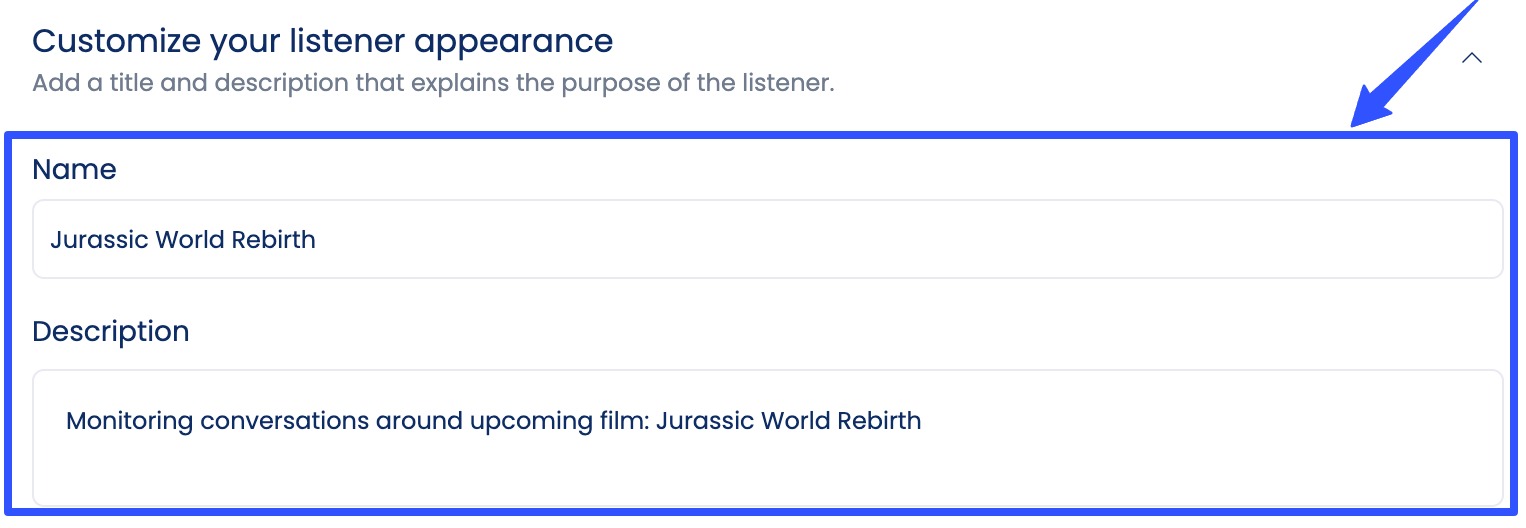The width and height of the screenshot is (1526, 528).
Task: Click the word "conversations" in the description
Action: (284, 420)
